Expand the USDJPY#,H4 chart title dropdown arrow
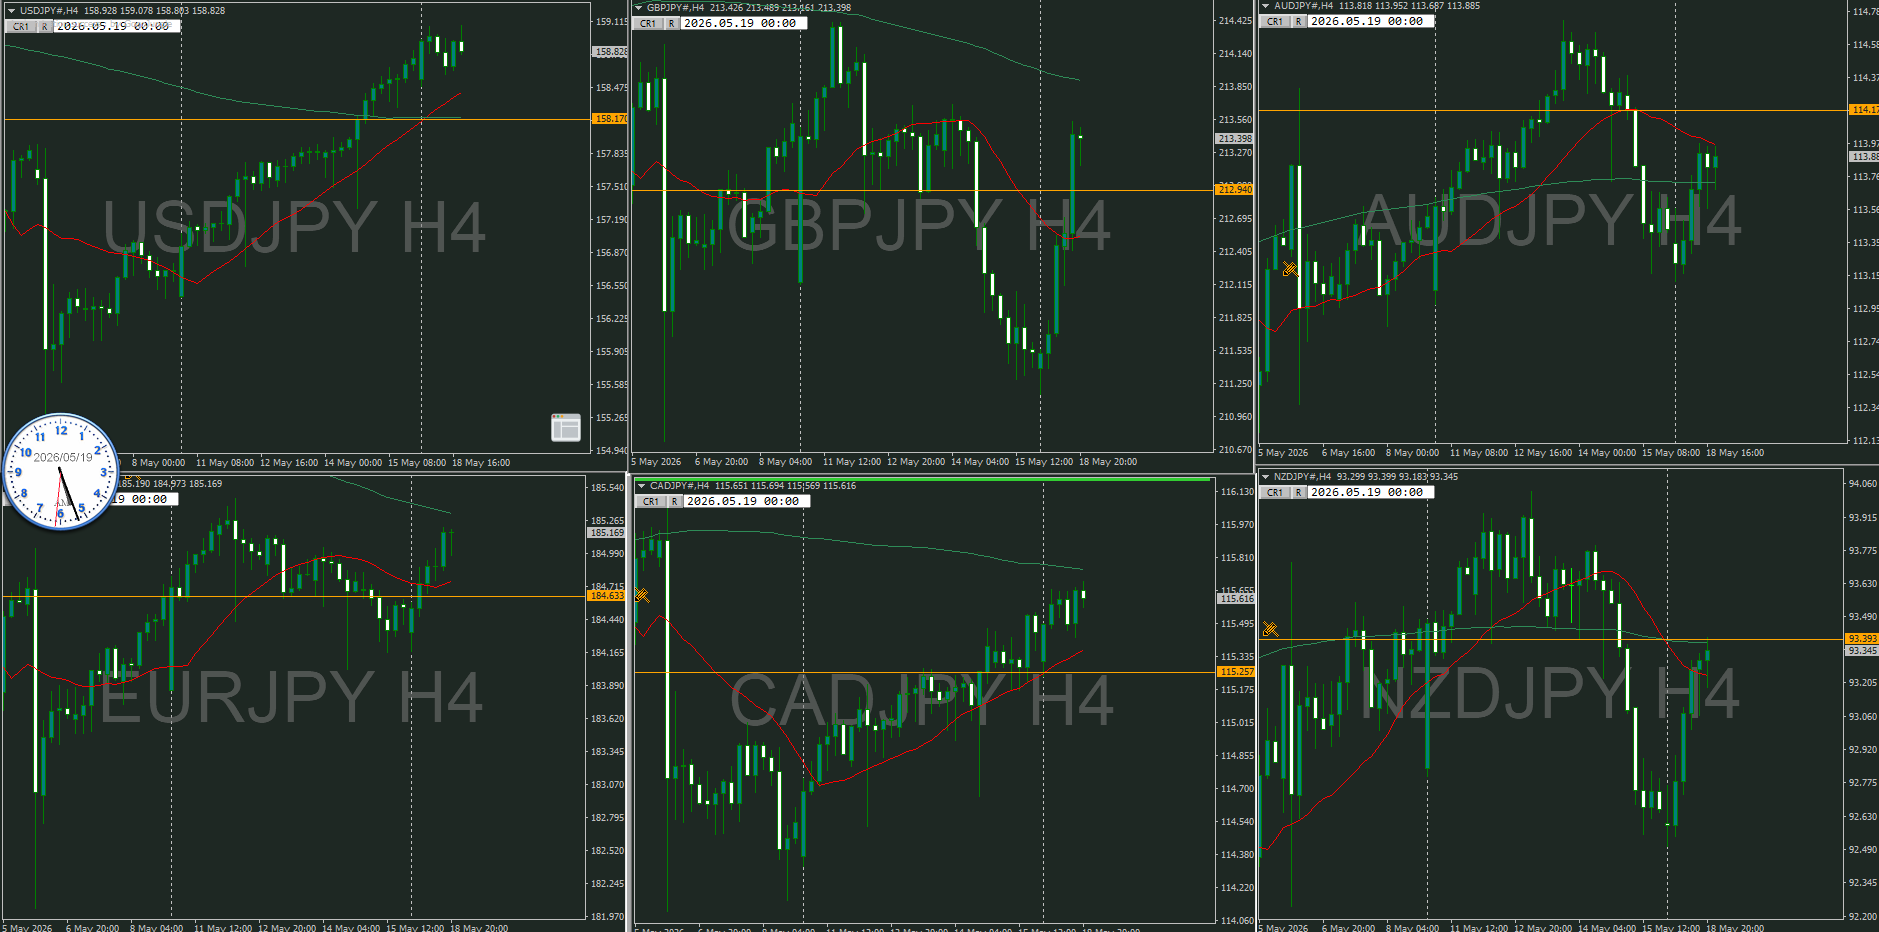The image size is (1879, 932). coord(11,11)
